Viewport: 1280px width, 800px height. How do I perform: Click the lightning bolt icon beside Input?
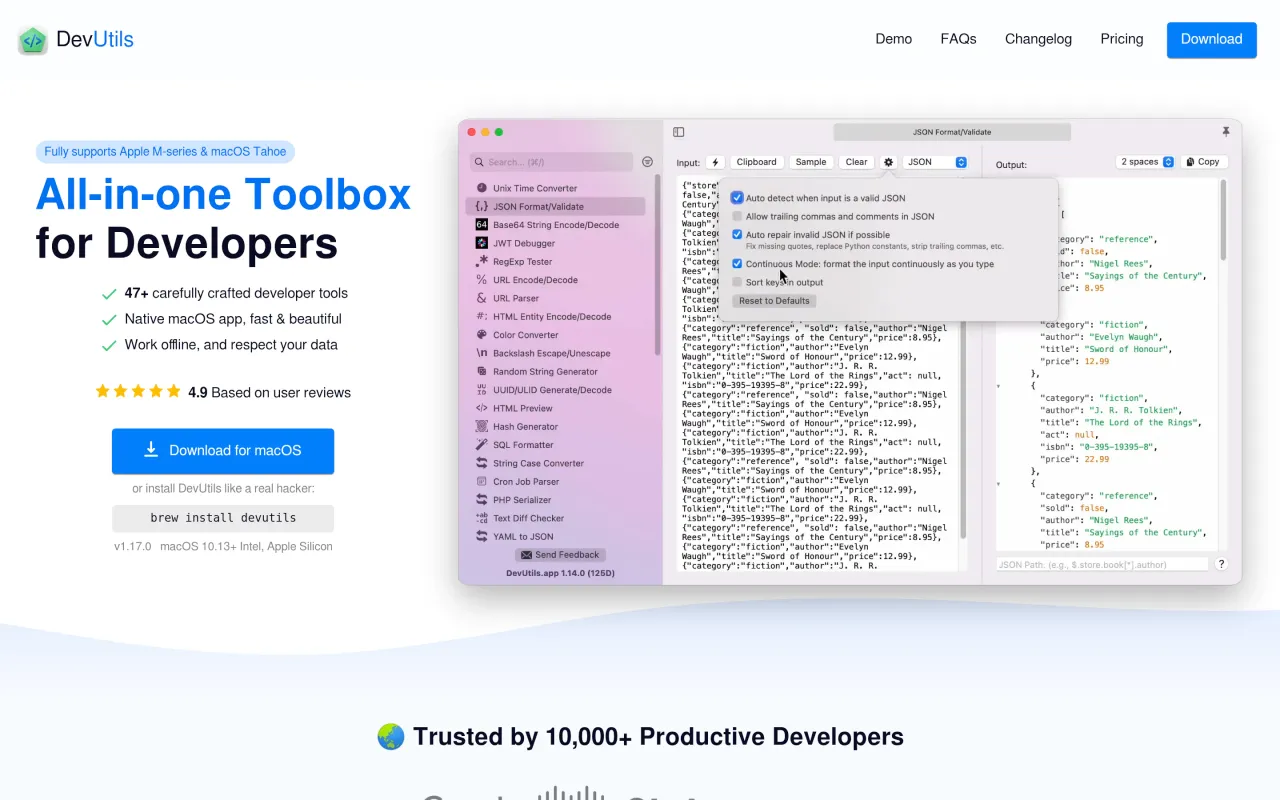coord(715,162)
